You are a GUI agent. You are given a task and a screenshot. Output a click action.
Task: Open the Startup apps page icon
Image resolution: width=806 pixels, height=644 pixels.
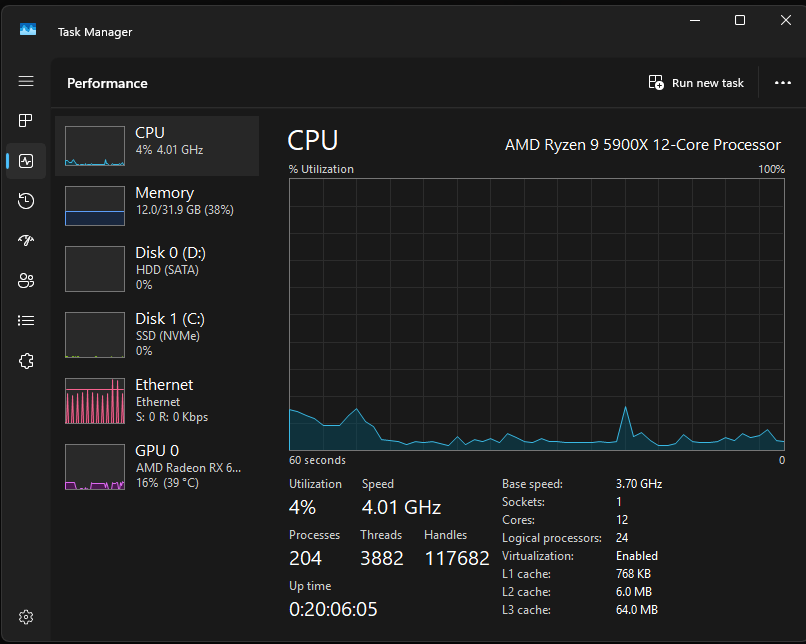(x=26, y=240)
